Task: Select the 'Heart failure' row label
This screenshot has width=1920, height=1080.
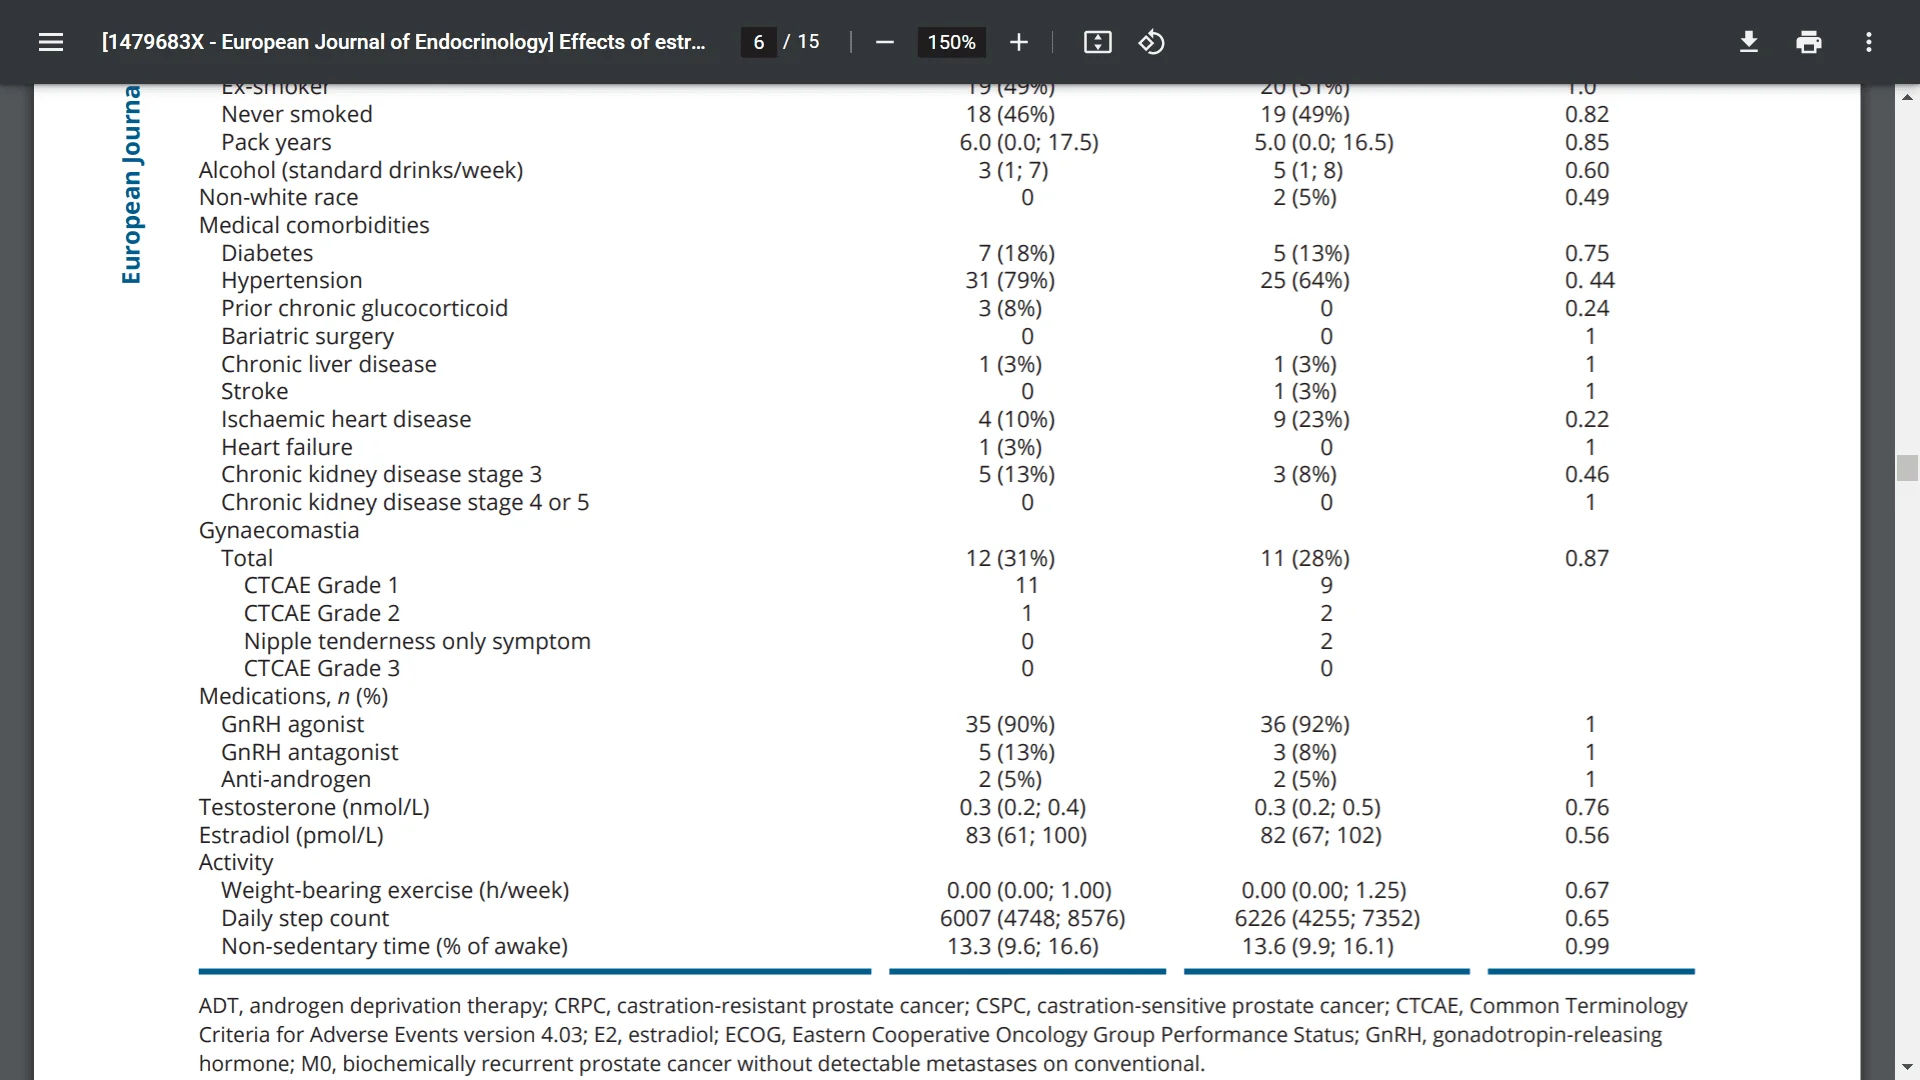Action: click(287, 447)
